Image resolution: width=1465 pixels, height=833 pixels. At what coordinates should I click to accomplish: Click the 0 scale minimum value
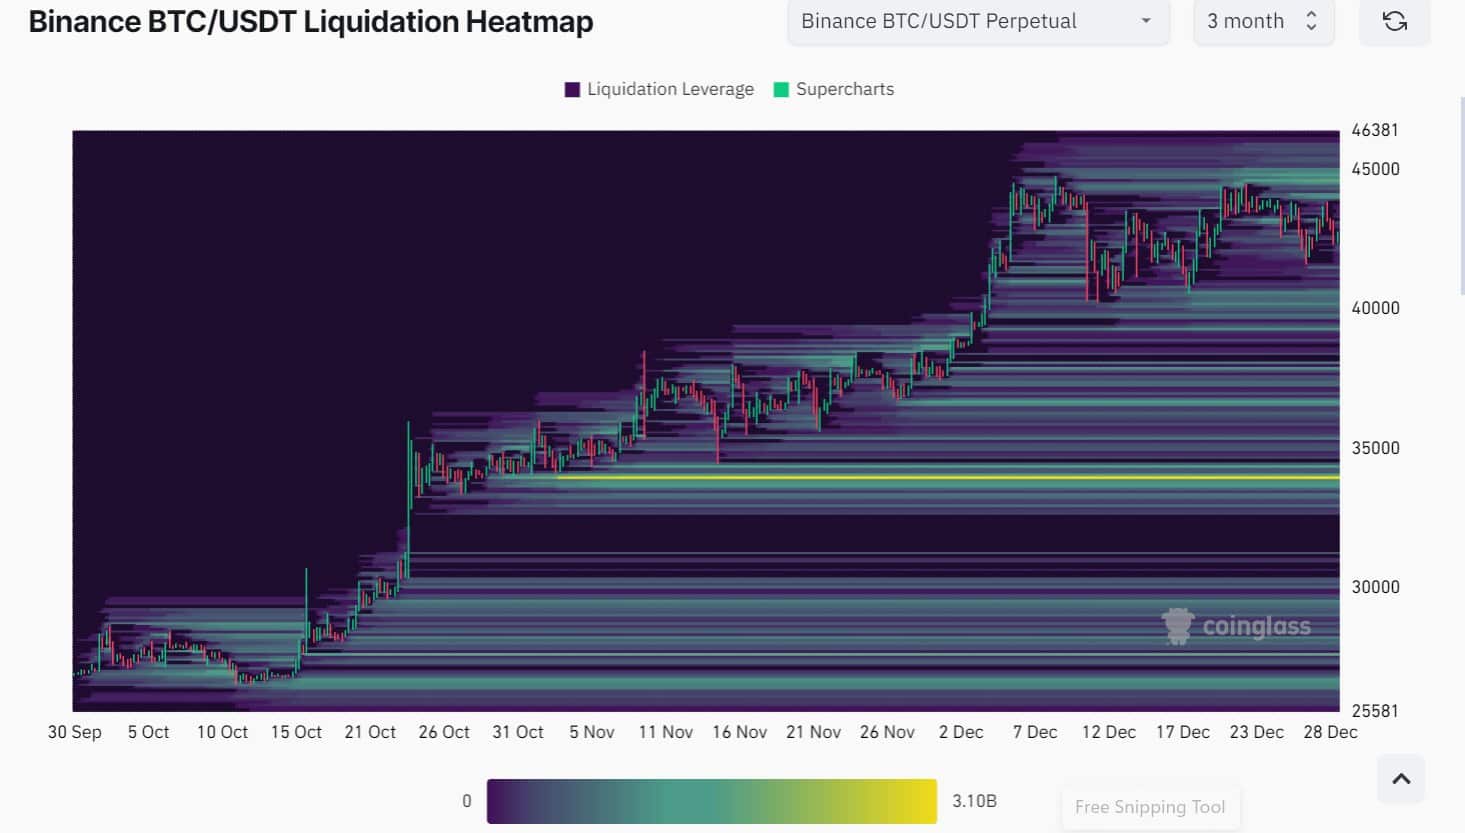466,801
